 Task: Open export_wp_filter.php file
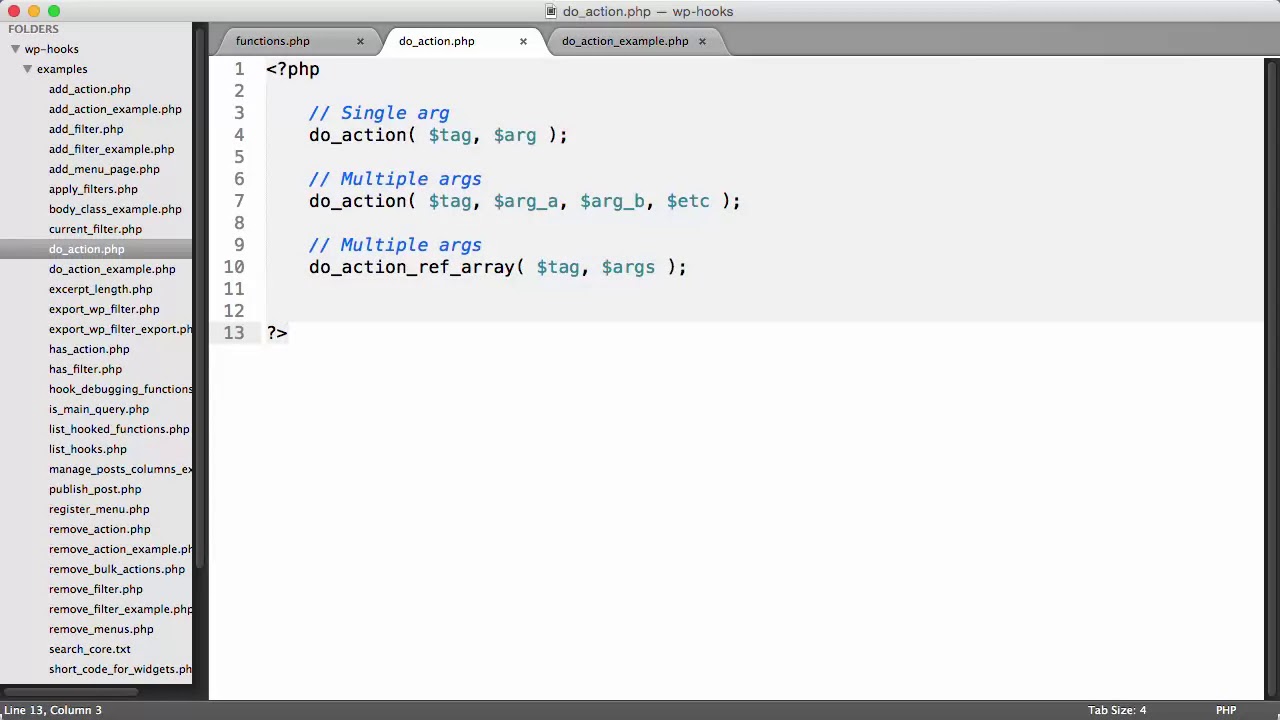coord(104,309)
